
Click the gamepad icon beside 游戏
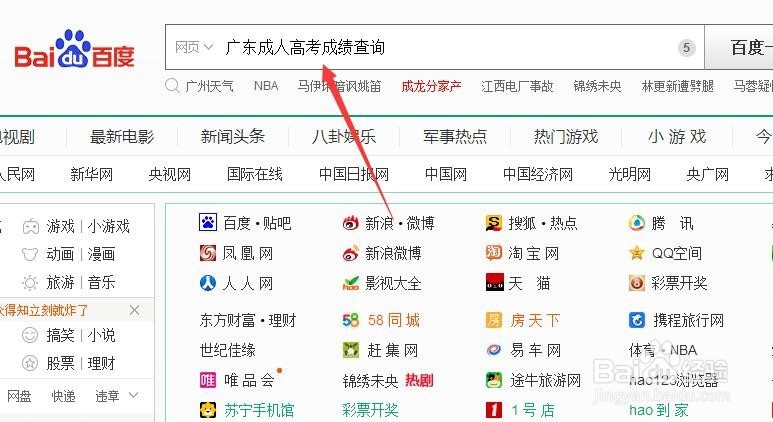tap(31, 227)
